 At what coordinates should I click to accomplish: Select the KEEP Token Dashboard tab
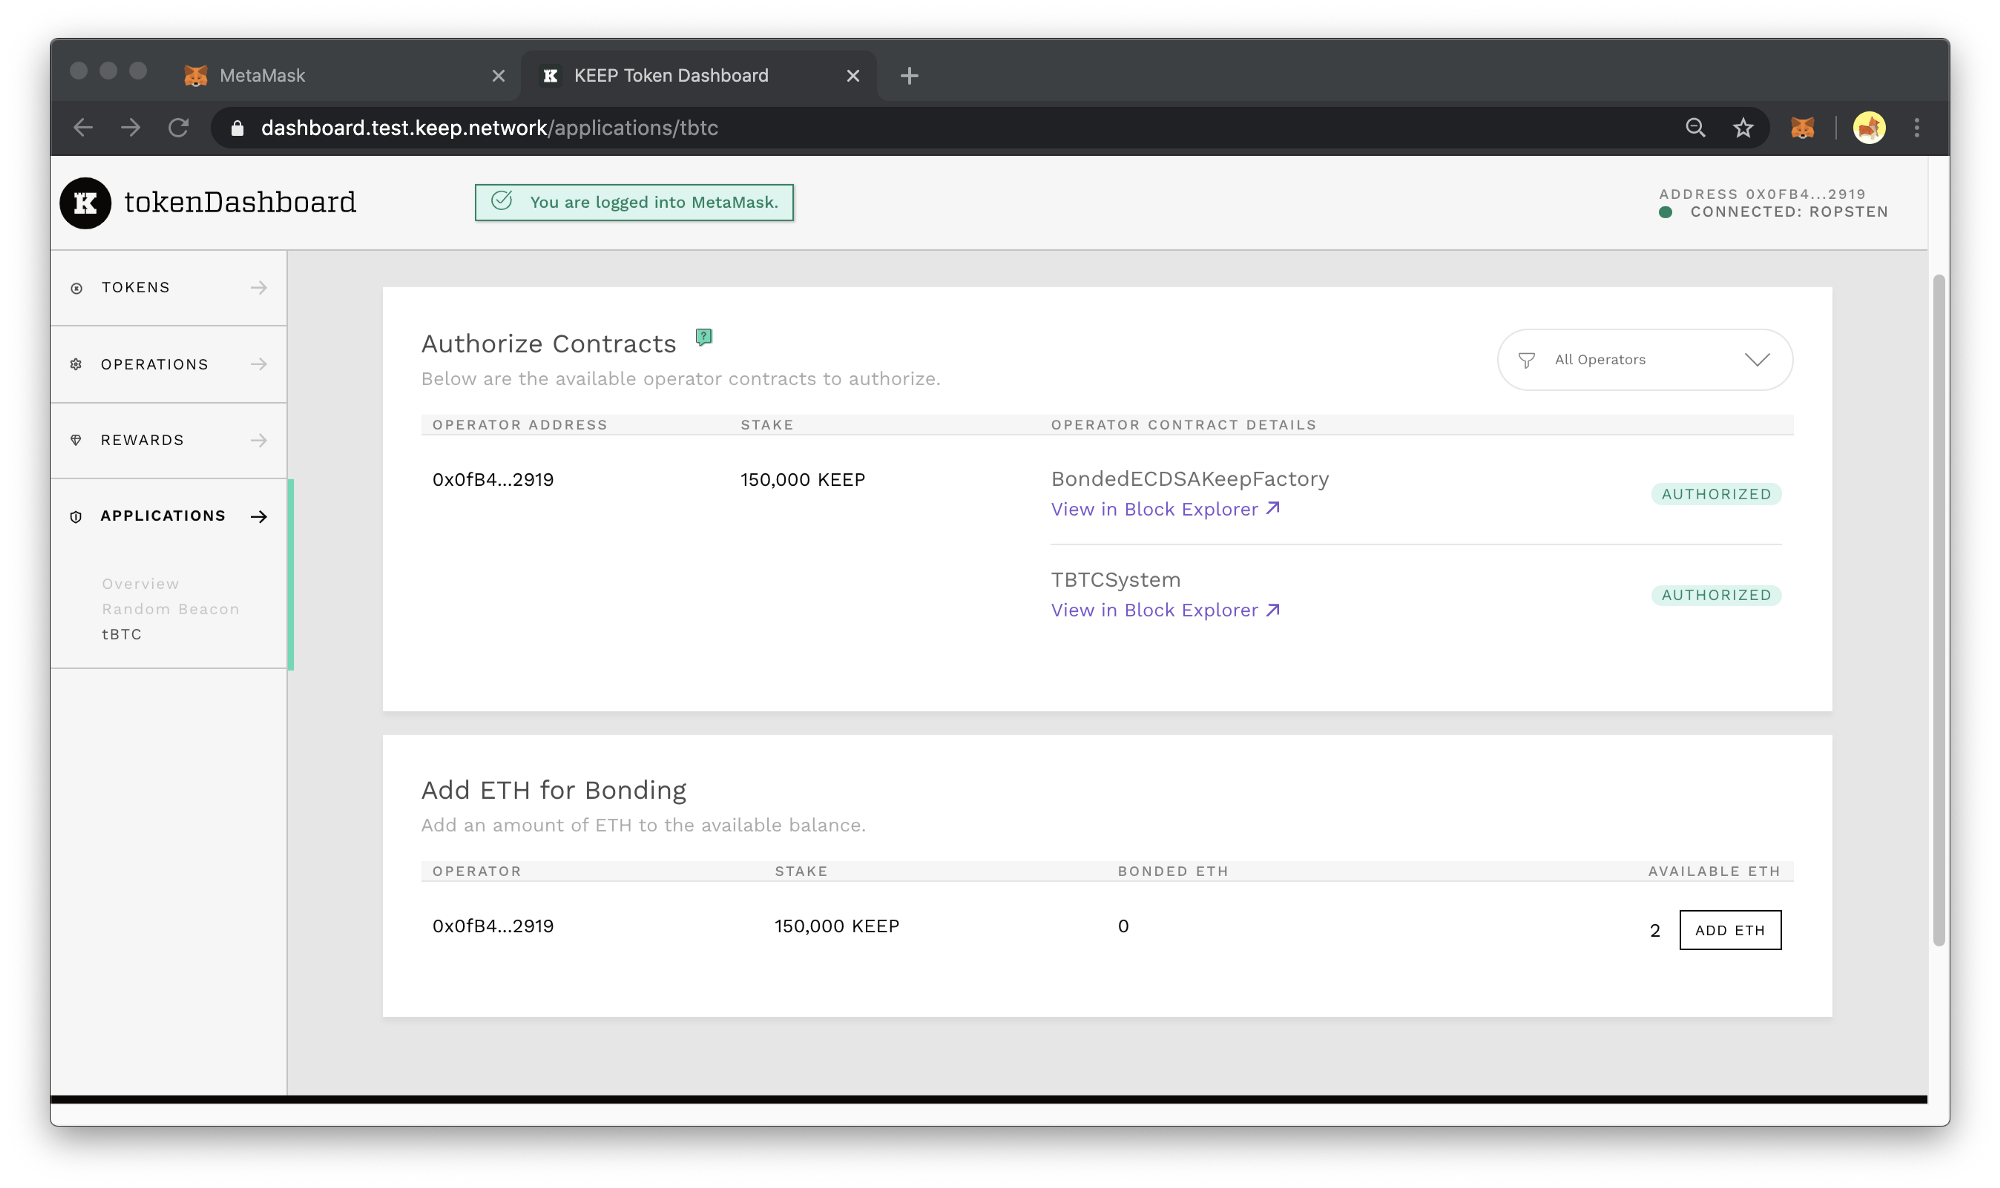click(x=700, y=76)
